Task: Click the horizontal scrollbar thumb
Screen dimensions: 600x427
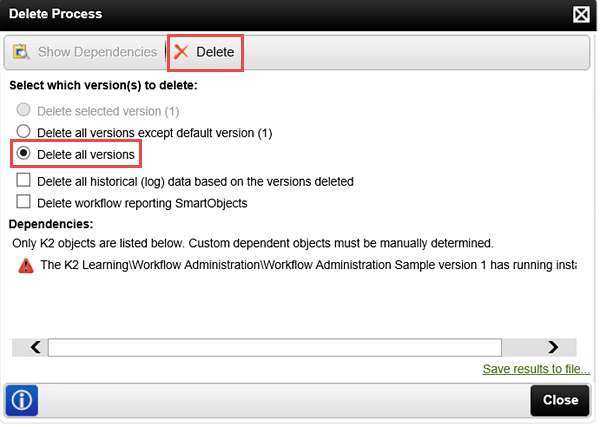Action: [x=275, y=347]
